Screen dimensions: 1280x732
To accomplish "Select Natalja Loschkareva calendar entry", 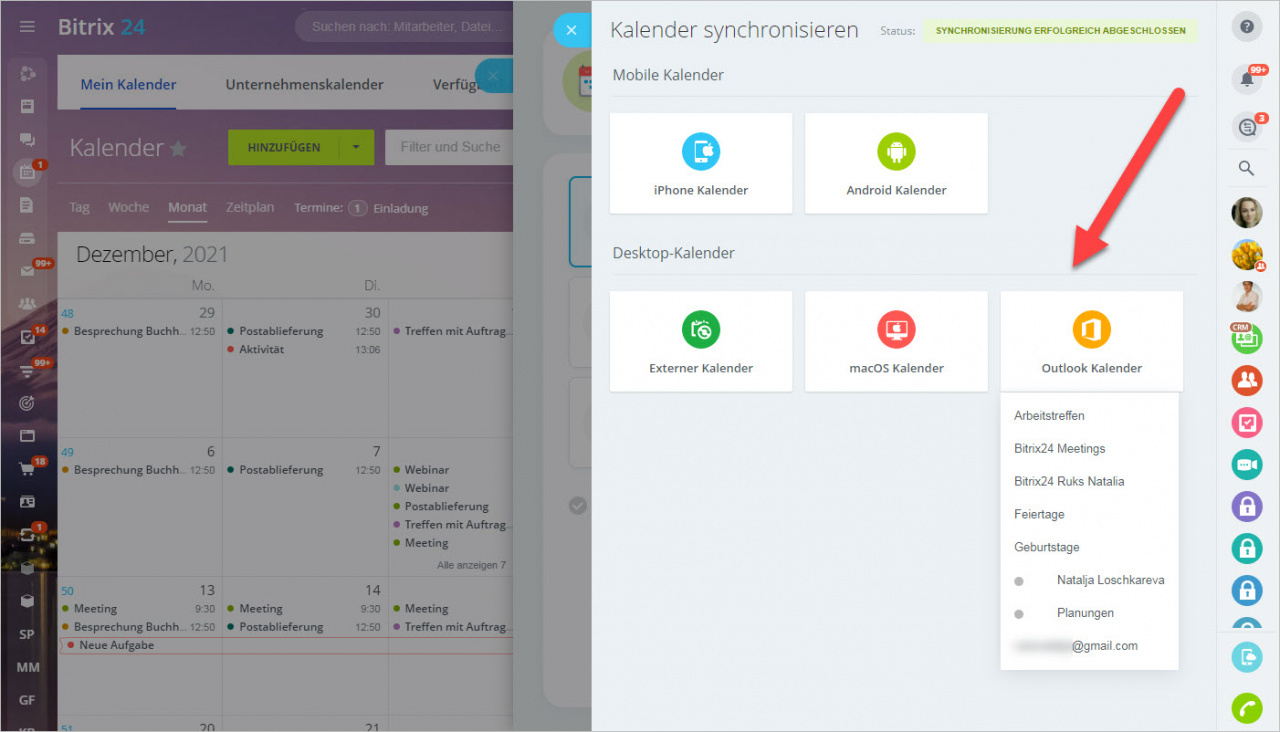I will coord(1089,580).
